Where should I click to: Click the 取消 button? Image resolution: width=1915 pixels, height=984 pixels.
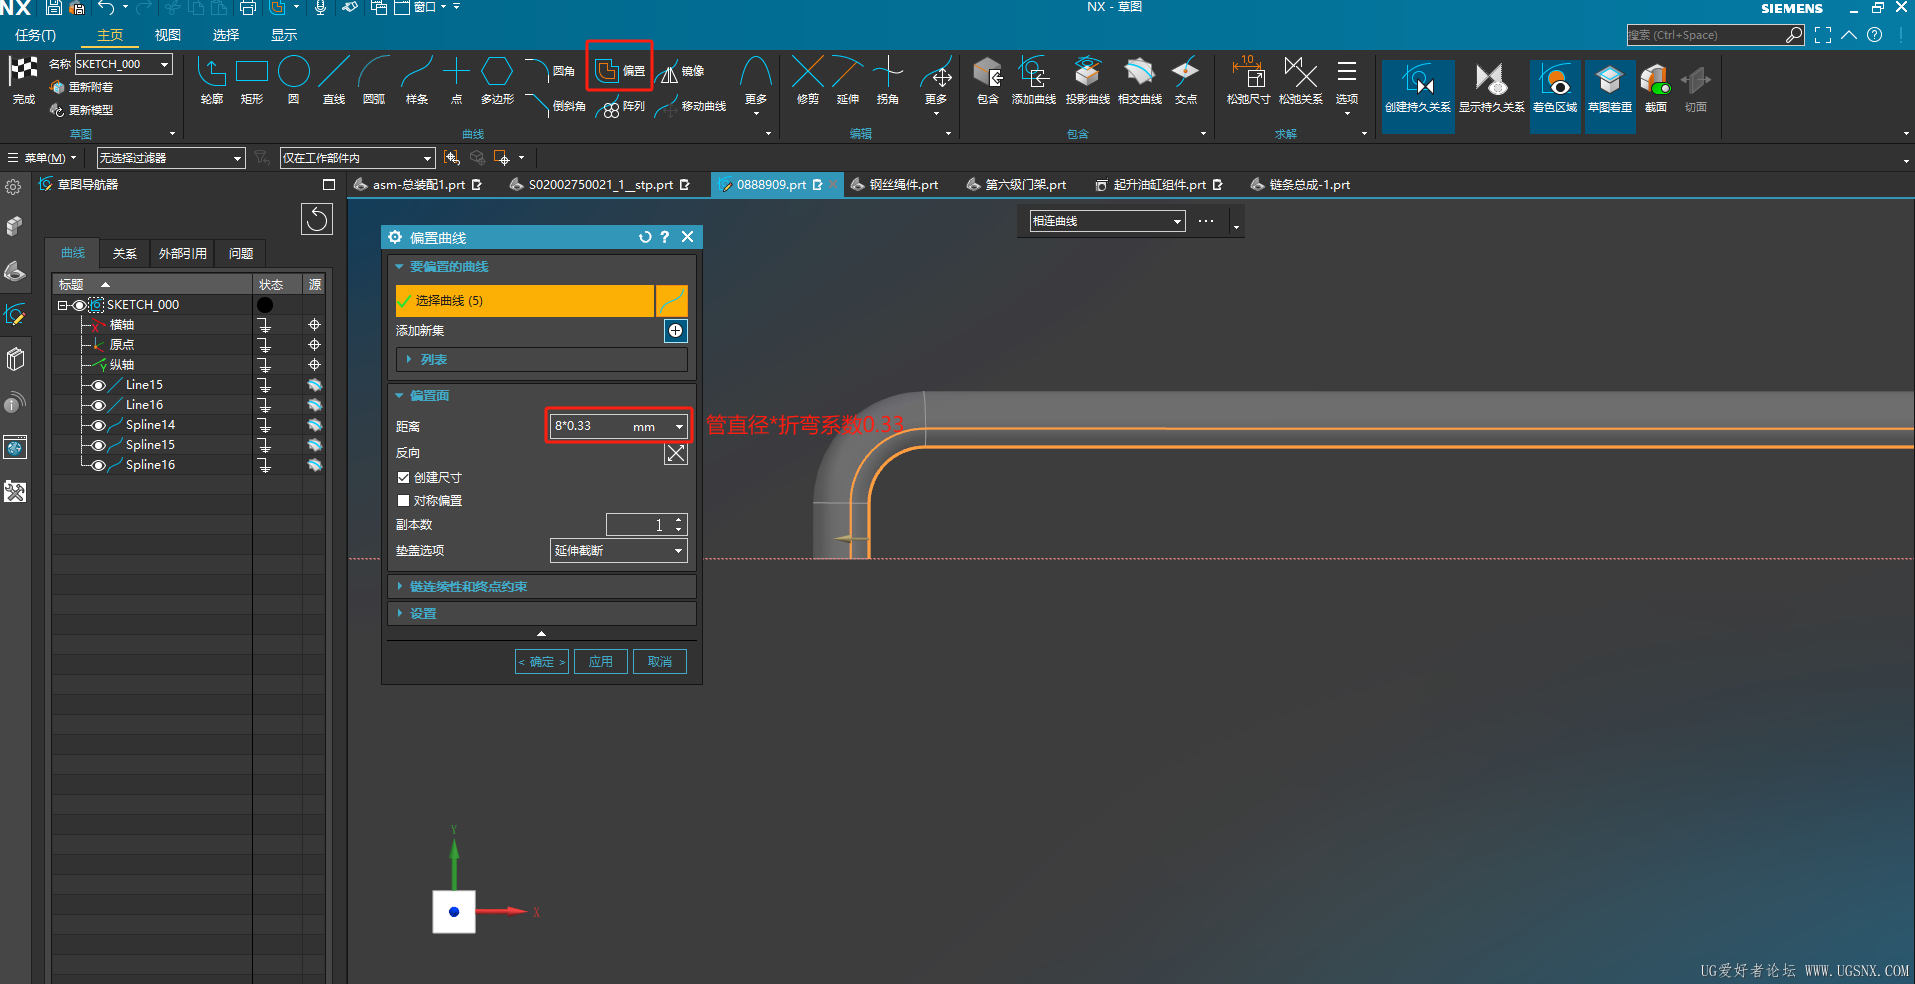pyautogui.click(x=660, y=662)
